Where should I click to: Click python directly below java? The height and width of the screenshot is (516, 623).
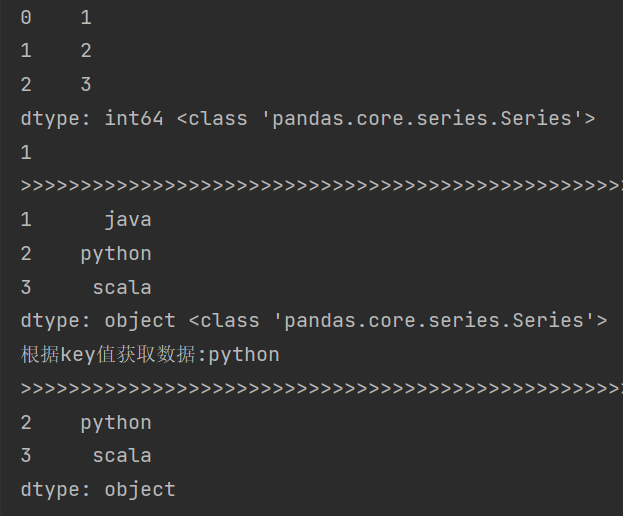pyautogui.click(x=116, y=255)
